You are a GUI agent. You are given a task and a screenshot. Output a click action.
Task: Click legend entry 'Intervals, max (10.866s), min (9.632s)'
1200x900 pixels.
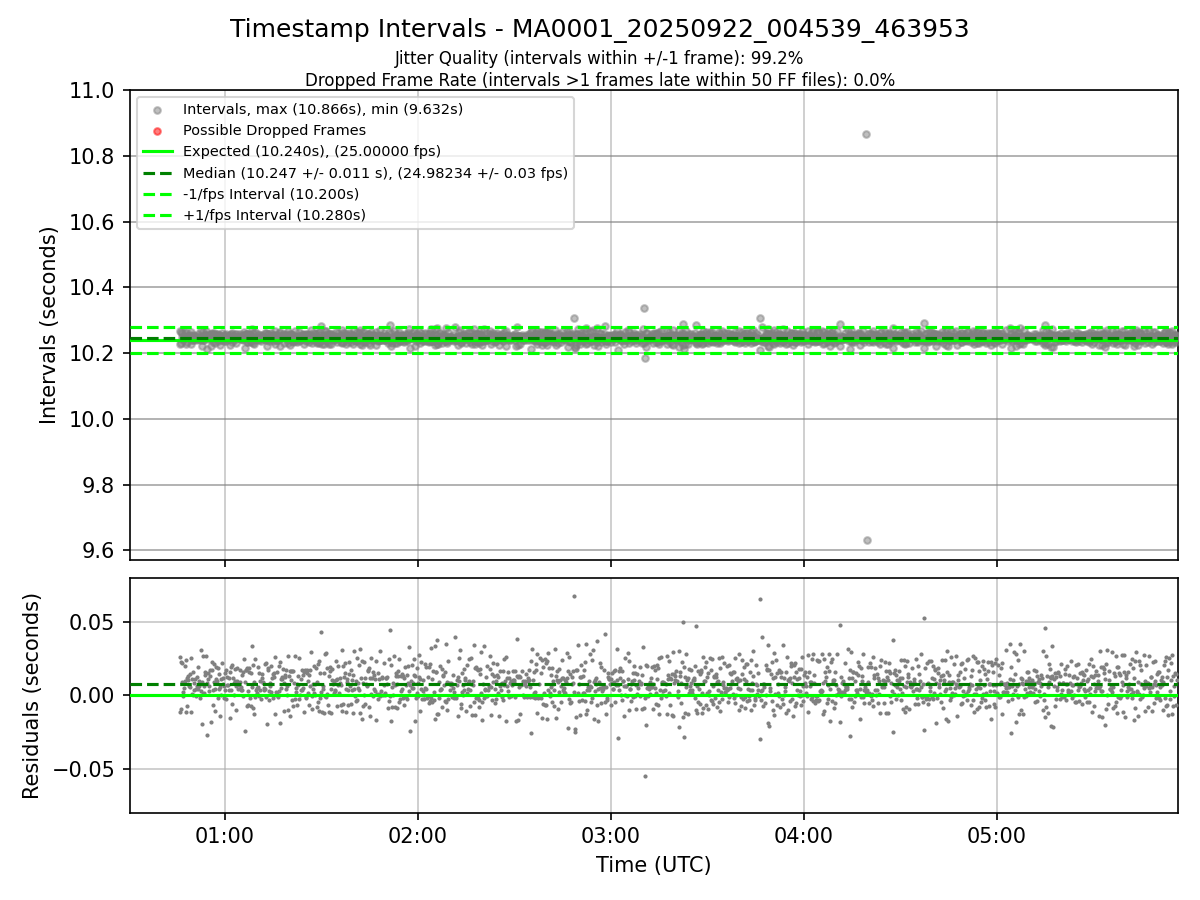click(323, 109)
